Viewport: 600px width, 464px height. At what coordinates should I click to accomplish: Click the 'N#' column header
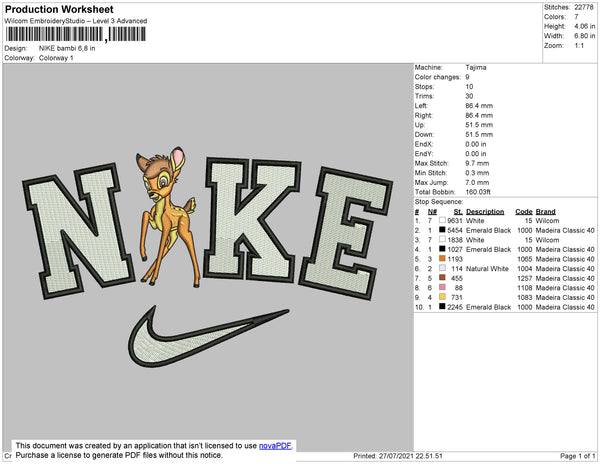(x=432, y=212)
